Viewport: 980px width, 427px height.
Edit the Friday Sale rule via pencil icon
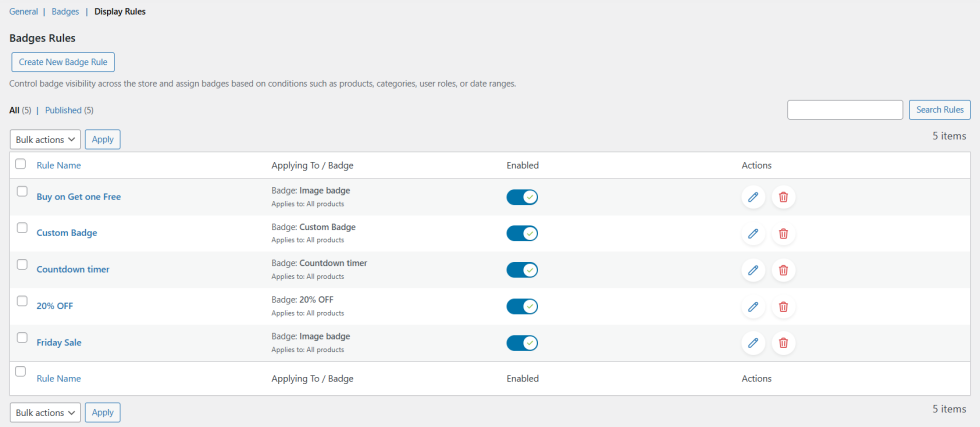(x=753, y=343)
